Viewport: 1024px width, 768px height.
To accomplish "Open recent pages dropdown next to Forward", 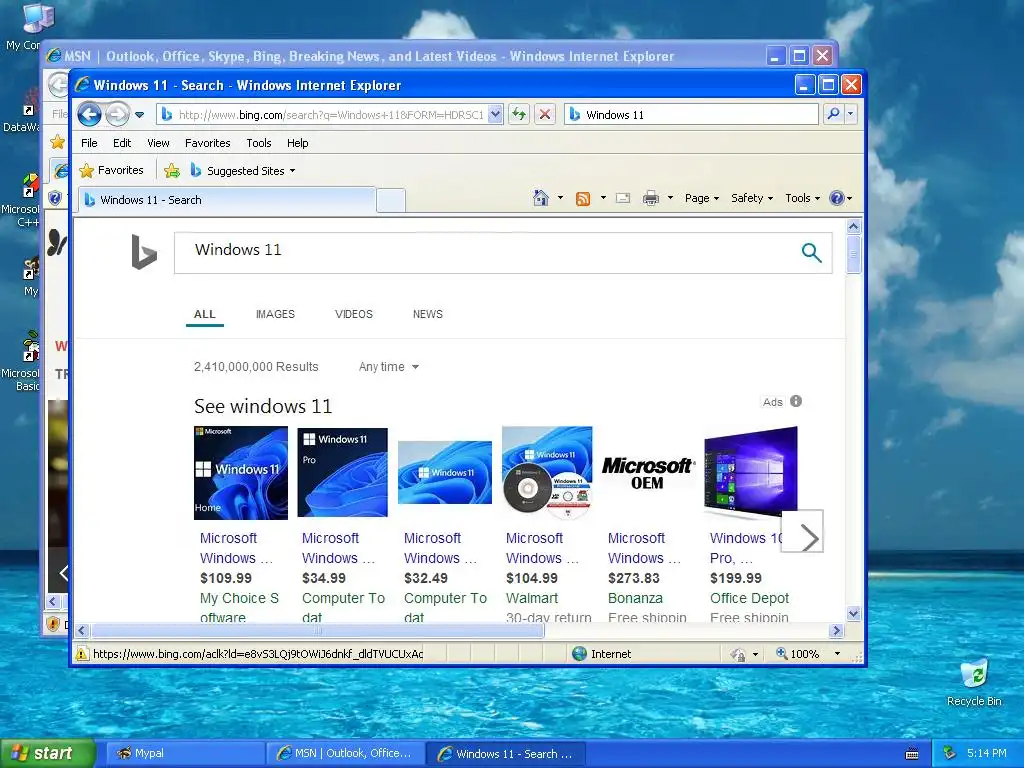I will [x=139, y=115].
